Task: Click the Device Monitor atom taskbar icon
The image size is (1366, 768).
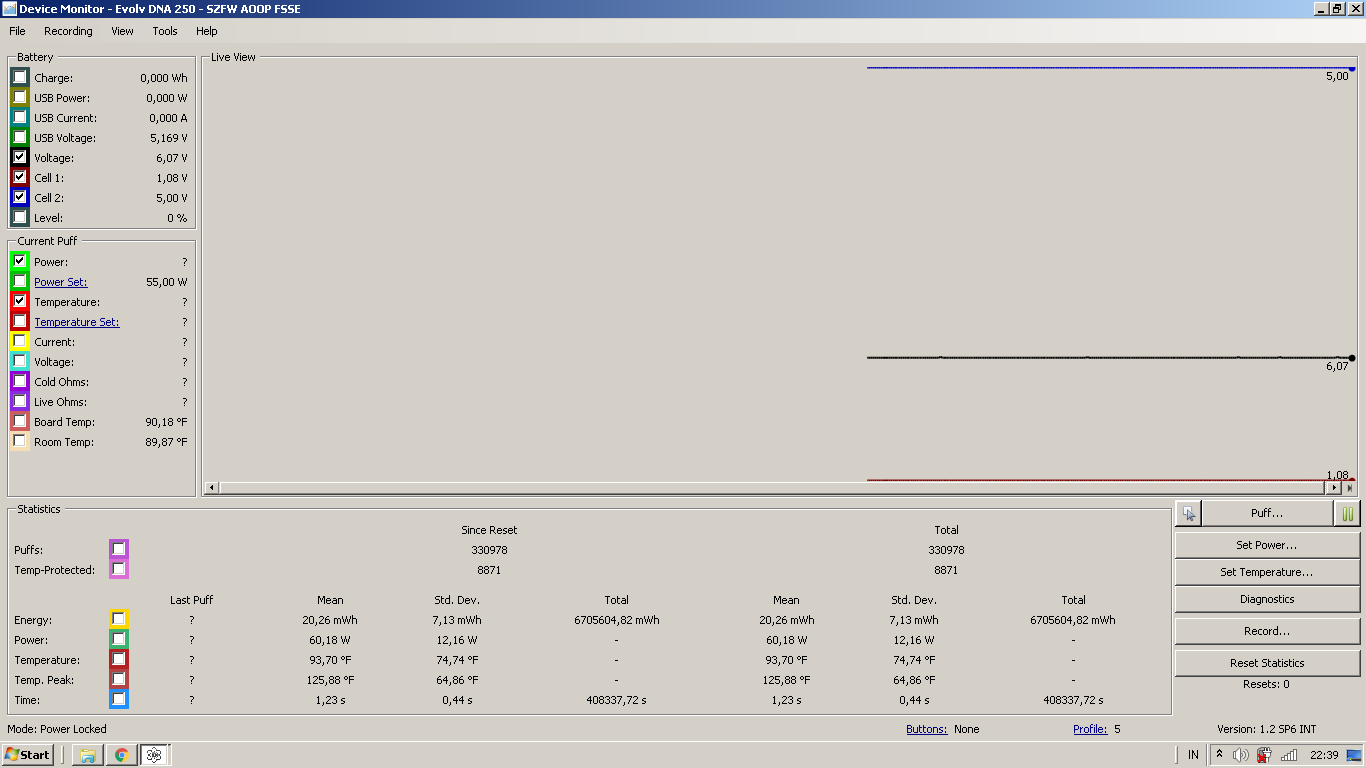Action: pyautogui.click(x=154, y=755)
